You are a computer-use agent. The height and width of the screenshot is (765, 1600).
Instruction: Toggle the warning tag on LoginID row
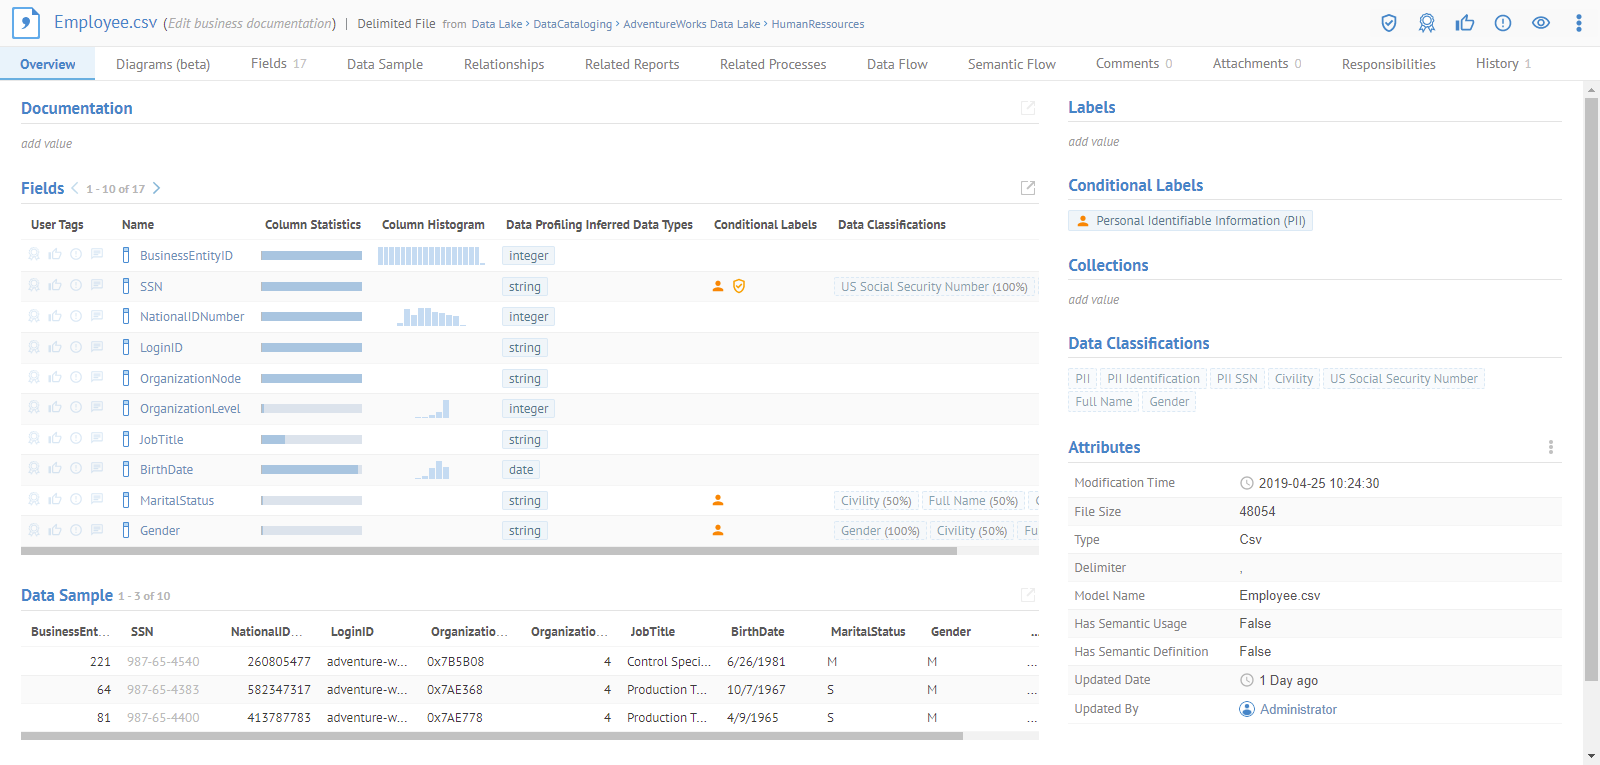point(76,347)
